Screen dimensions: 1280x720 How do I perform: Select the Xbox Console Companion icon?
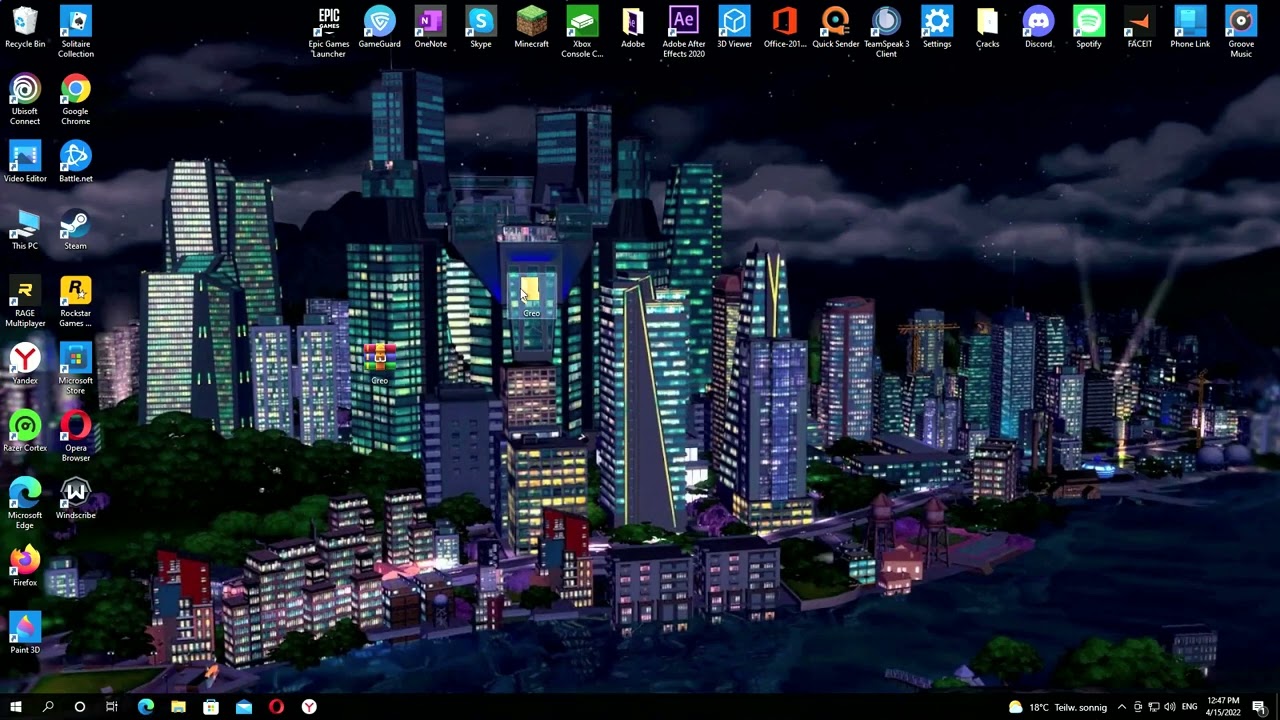582,32
